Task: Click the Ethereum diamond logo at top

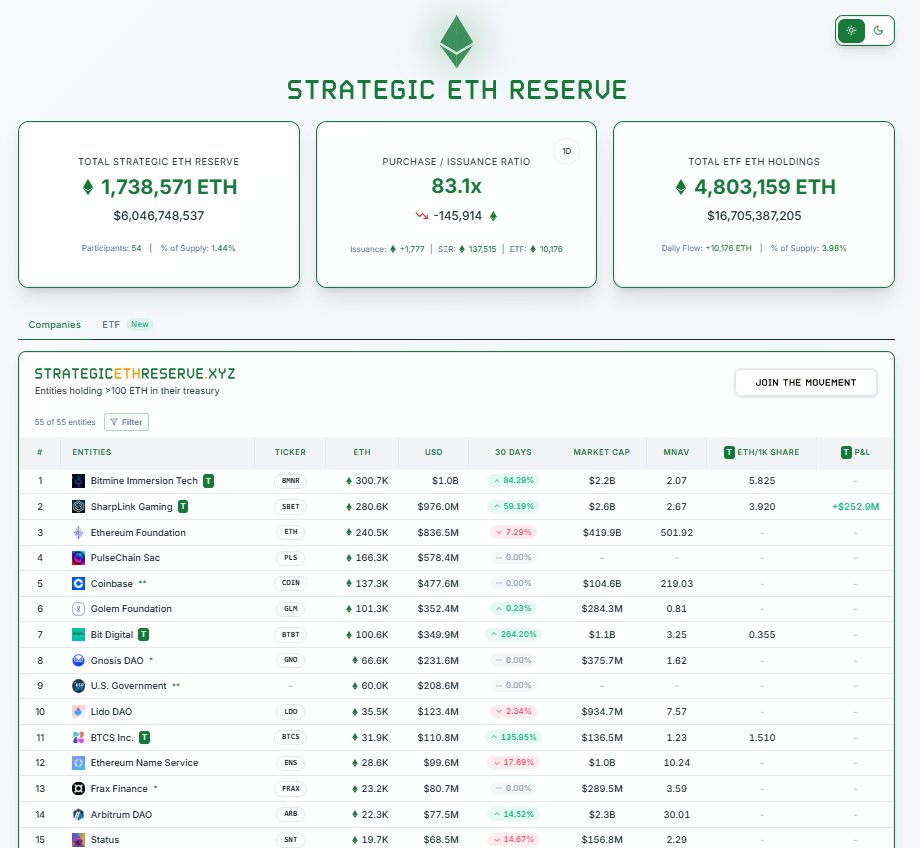Action: 456,41
